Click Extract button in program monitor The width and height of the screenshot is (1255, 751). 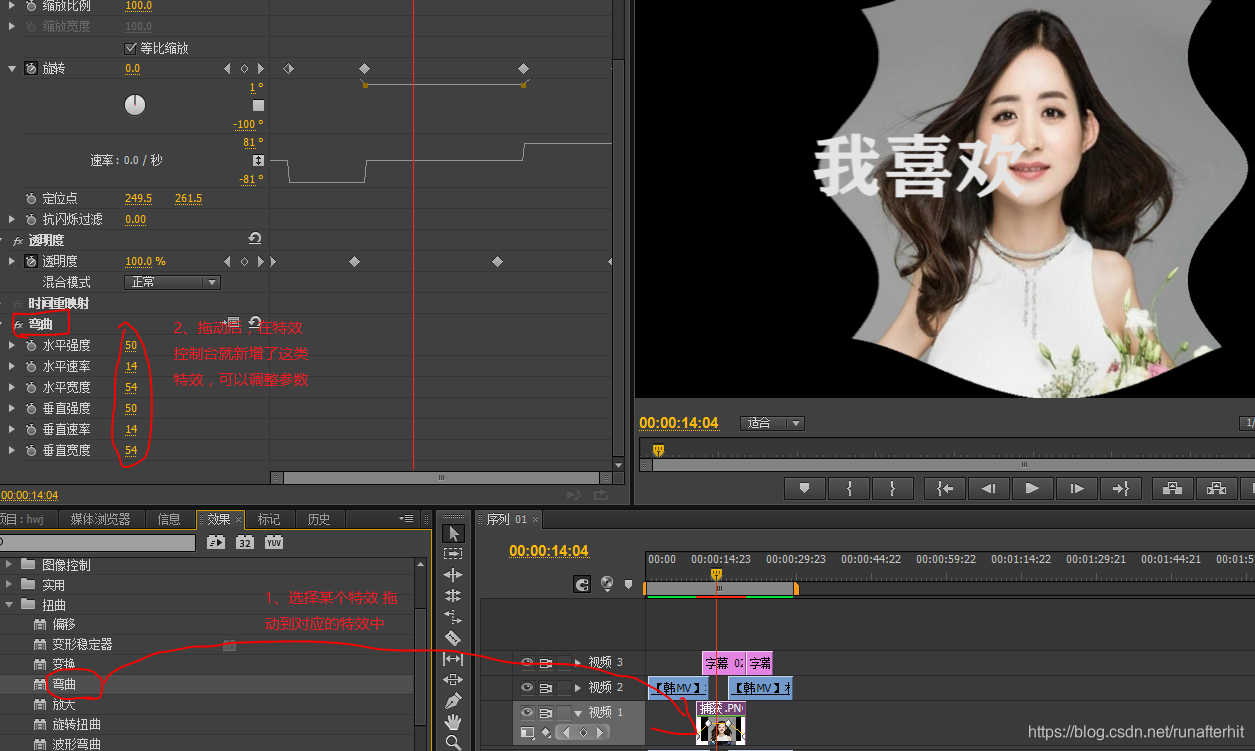pyautogui.click(x=1216, y=488)
